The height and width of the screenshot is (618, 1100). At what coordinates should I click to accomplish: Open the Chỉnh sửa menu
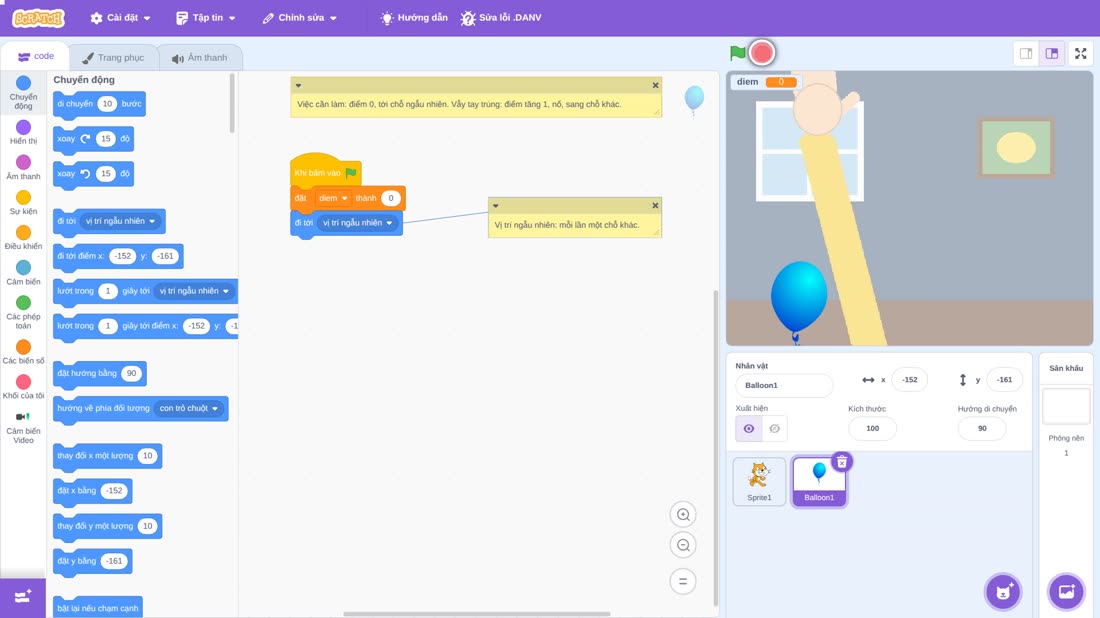tap(300, 18)
